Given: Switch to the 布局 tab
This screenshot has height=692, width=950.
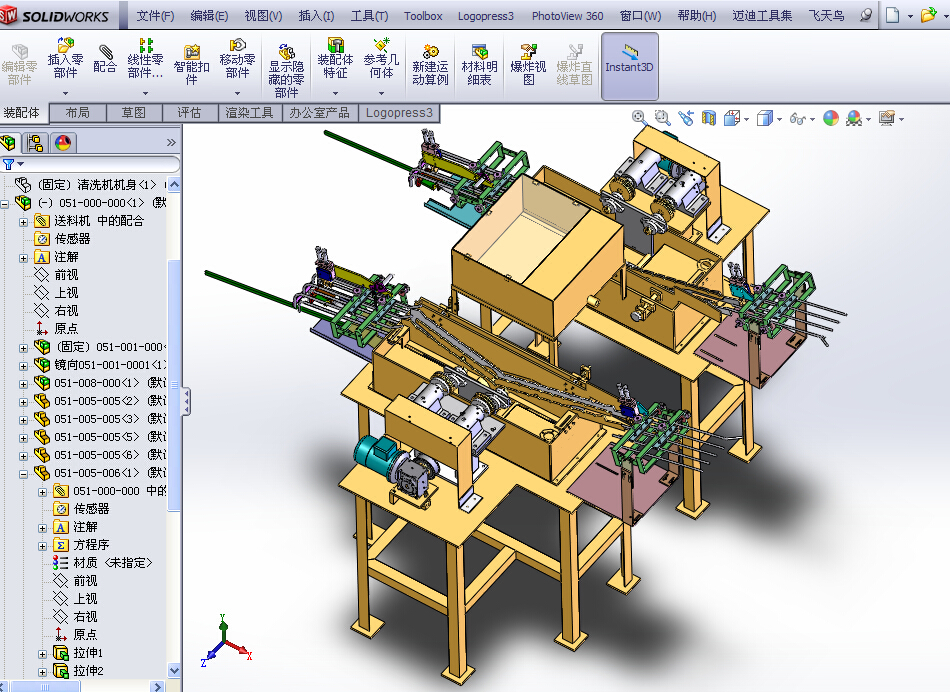Looking at the screenshot, I should tap(78, 113).
